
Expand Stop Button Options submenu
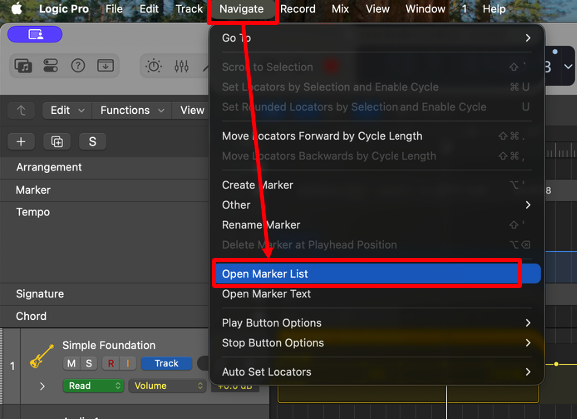376,343
